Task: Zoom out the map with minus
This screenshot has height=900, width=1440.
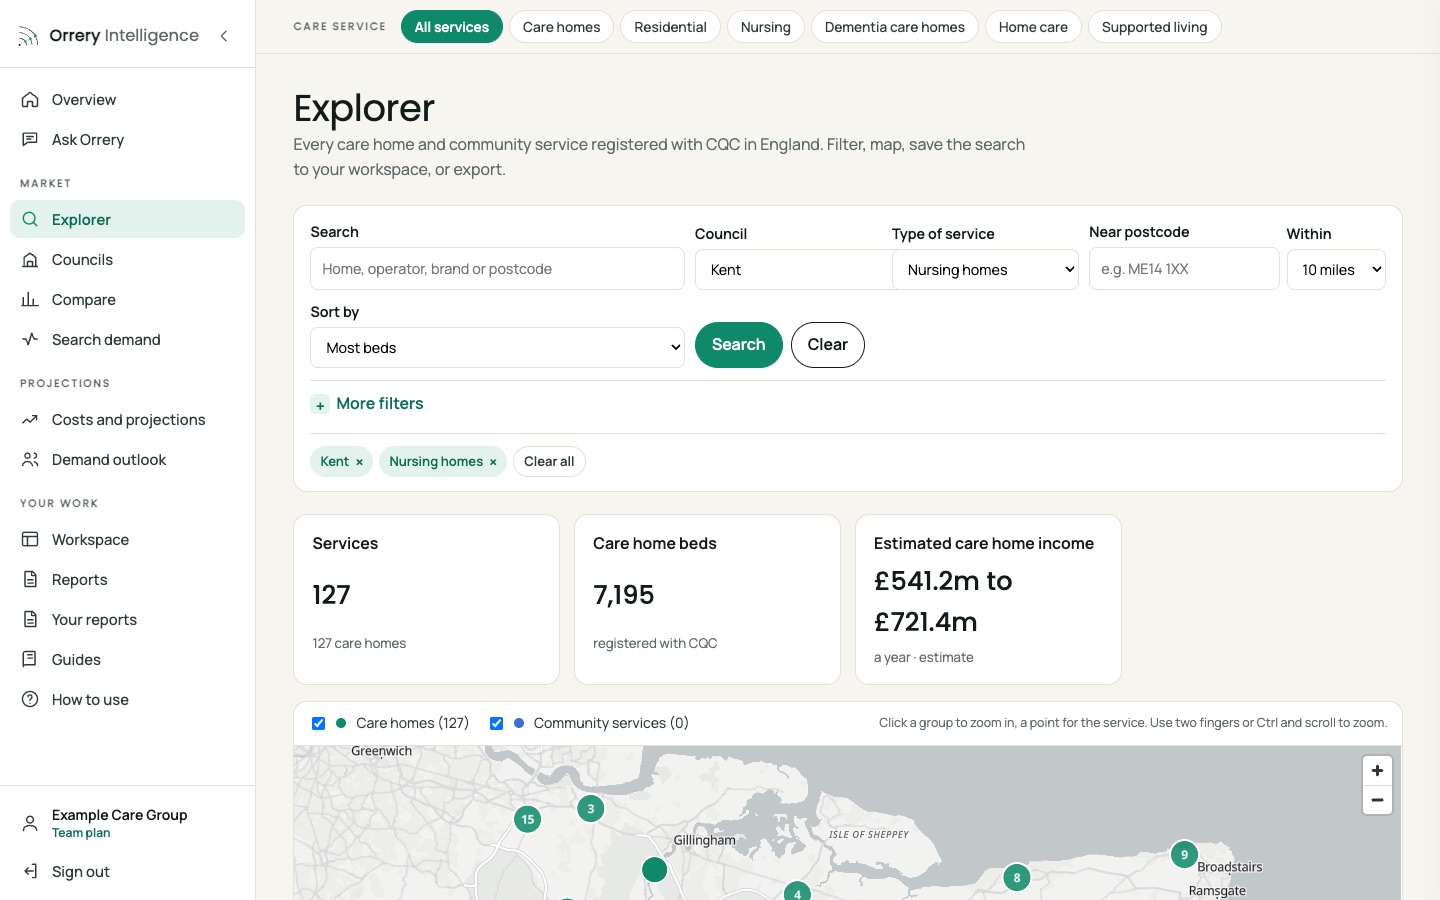Action: (x=1377, y=800)
